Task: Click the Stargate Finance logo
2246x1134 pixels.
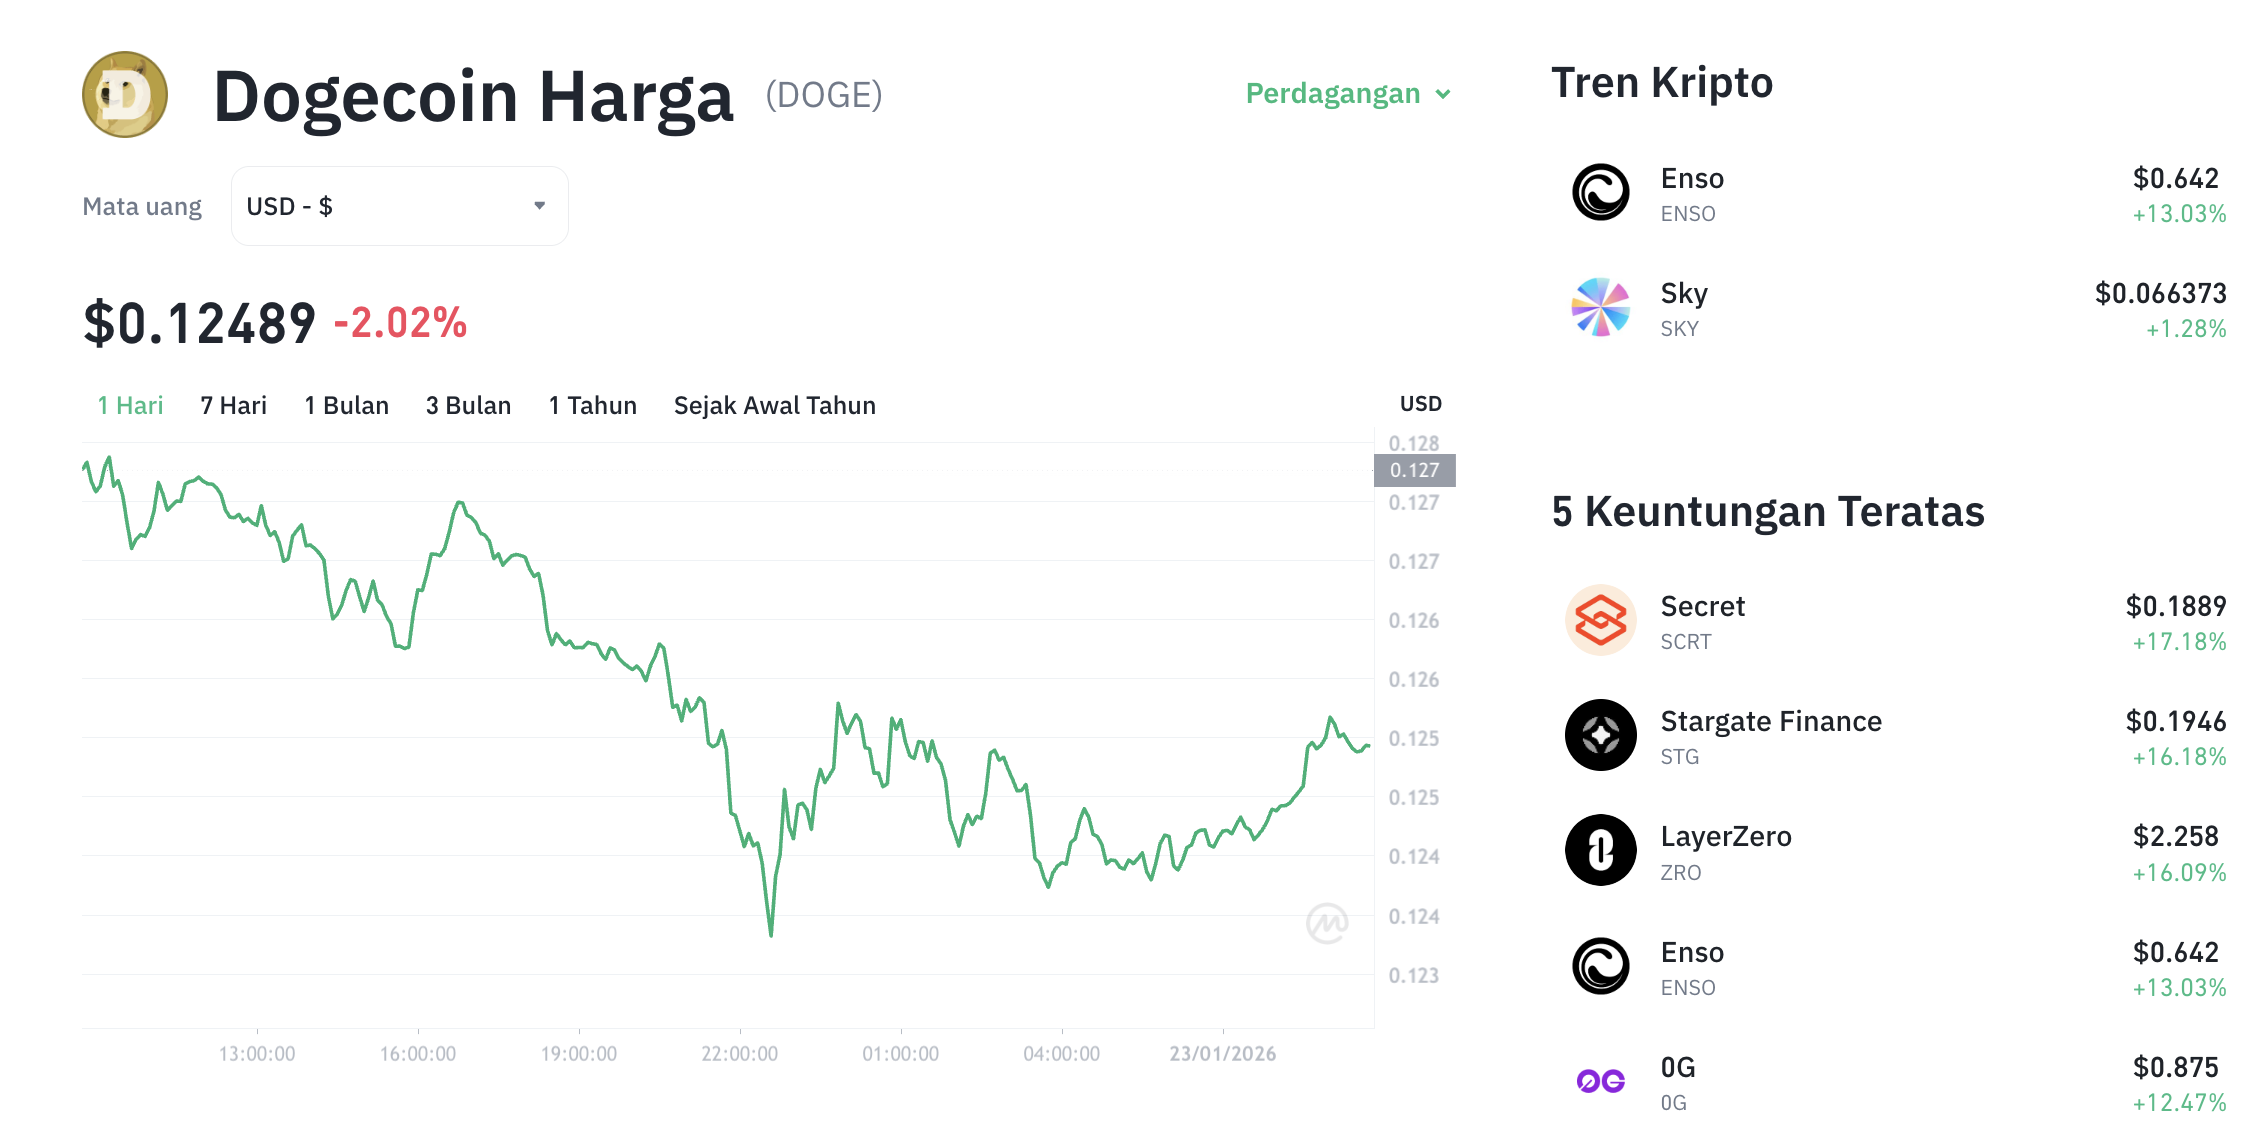Action: point(1601,736)
